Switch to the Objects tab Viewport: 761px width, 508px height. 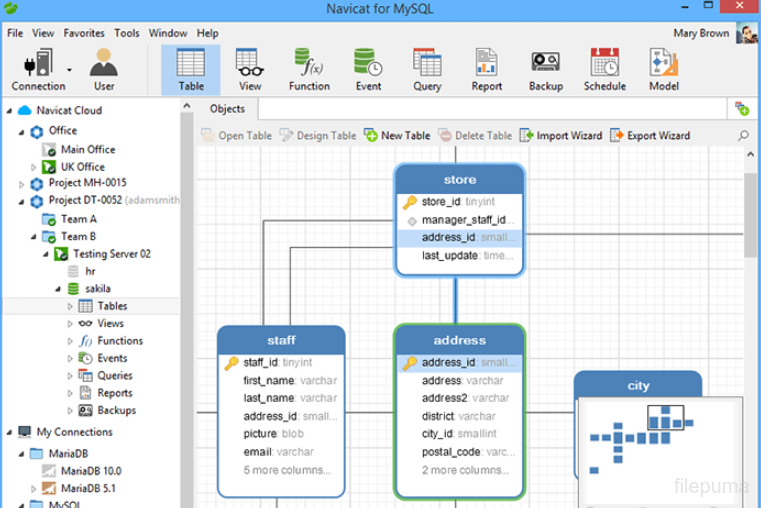pos(227,109)
